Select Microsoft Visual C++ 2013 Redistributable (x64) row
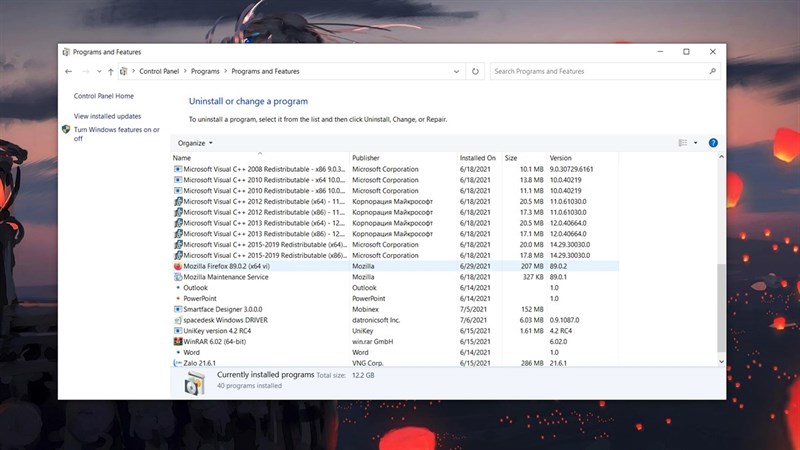 [395, 223]
